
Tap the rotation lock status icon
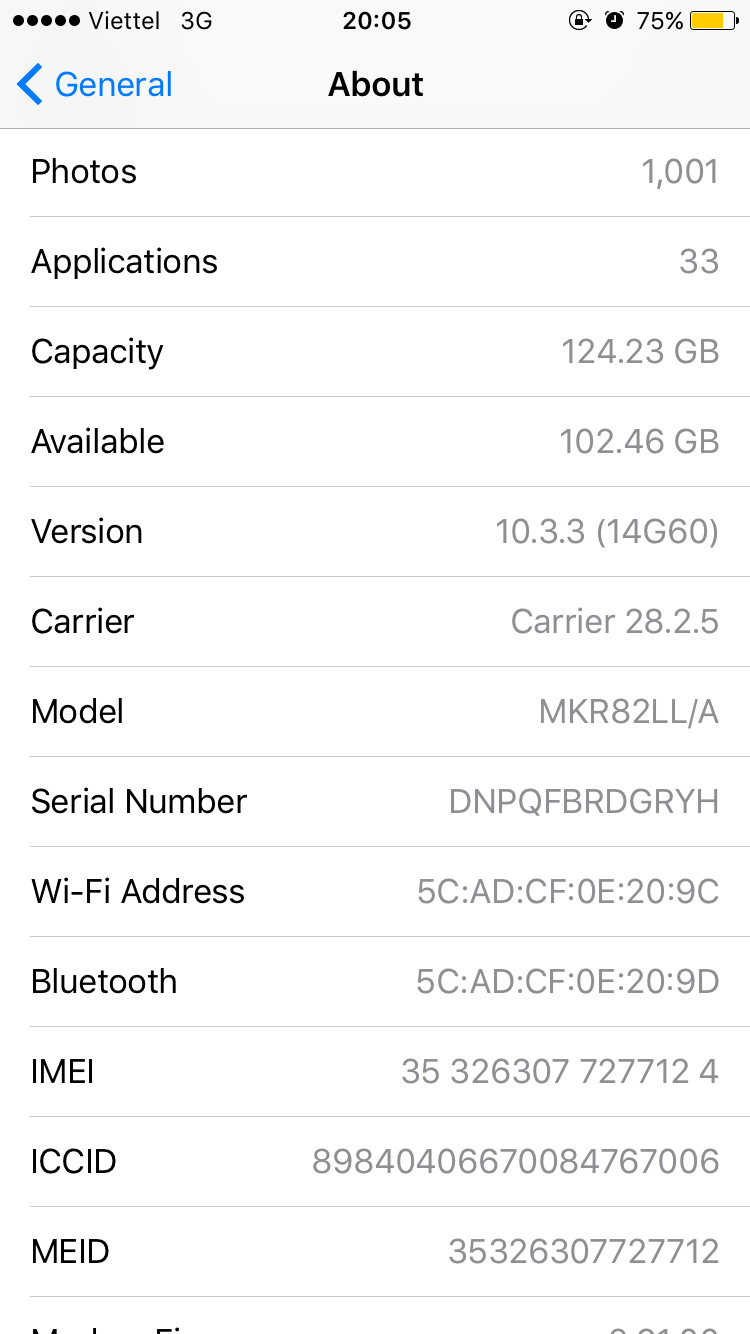[579, 21]
